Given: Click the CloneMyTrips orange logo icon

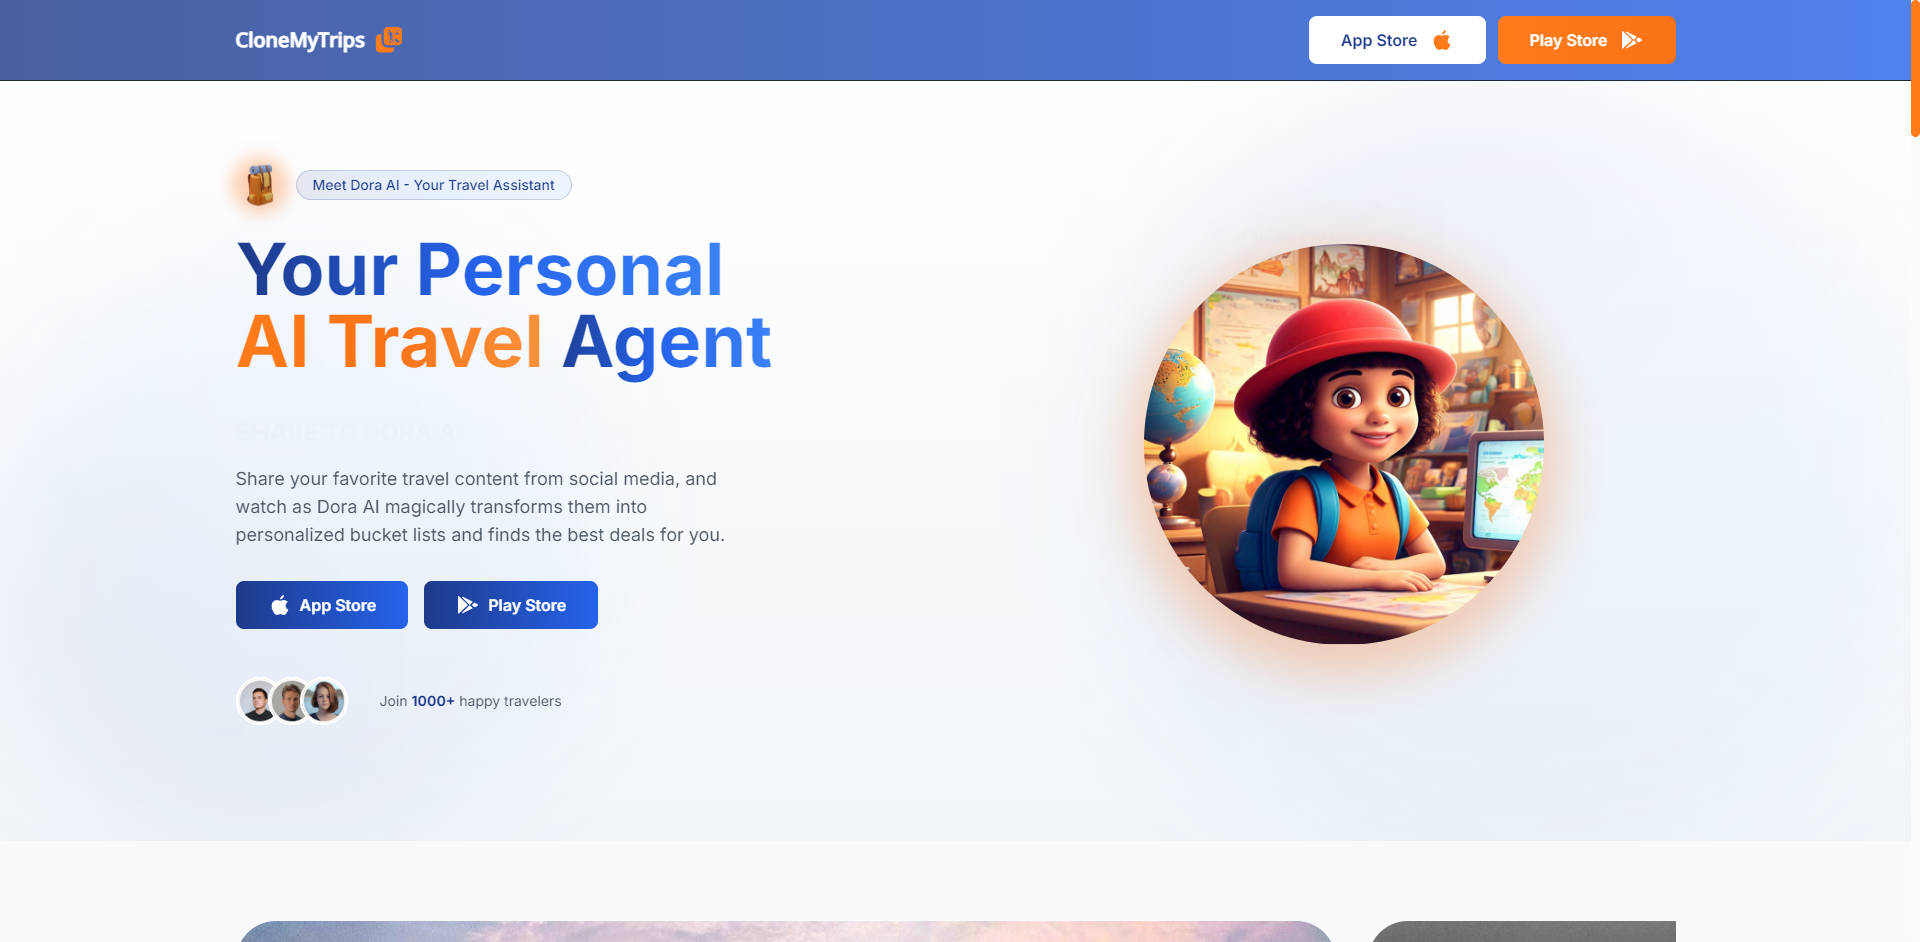Looking at the screenshot, I should [389, 40].
